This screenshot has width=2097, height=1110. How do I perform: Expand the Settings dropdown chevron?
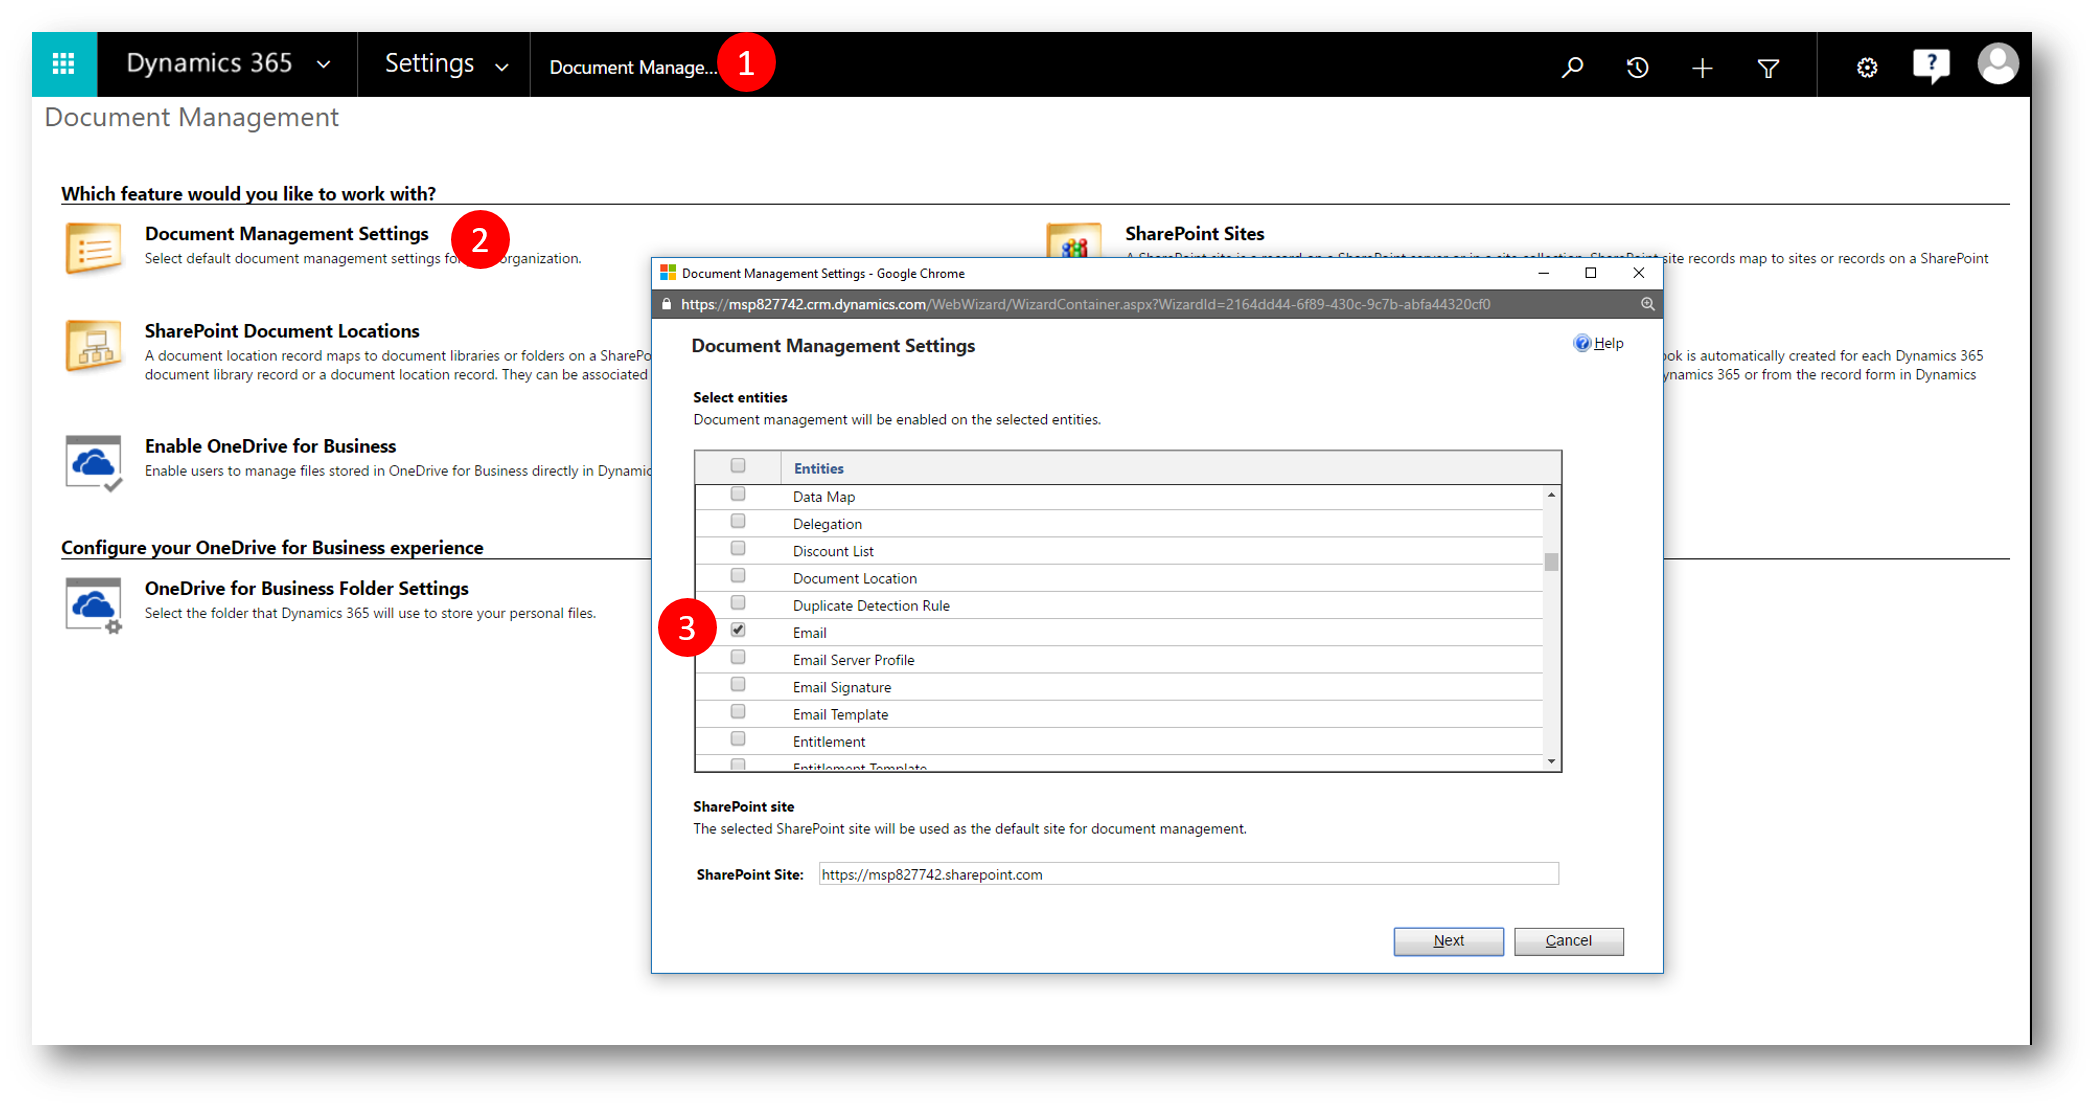[x=502, y=67]
